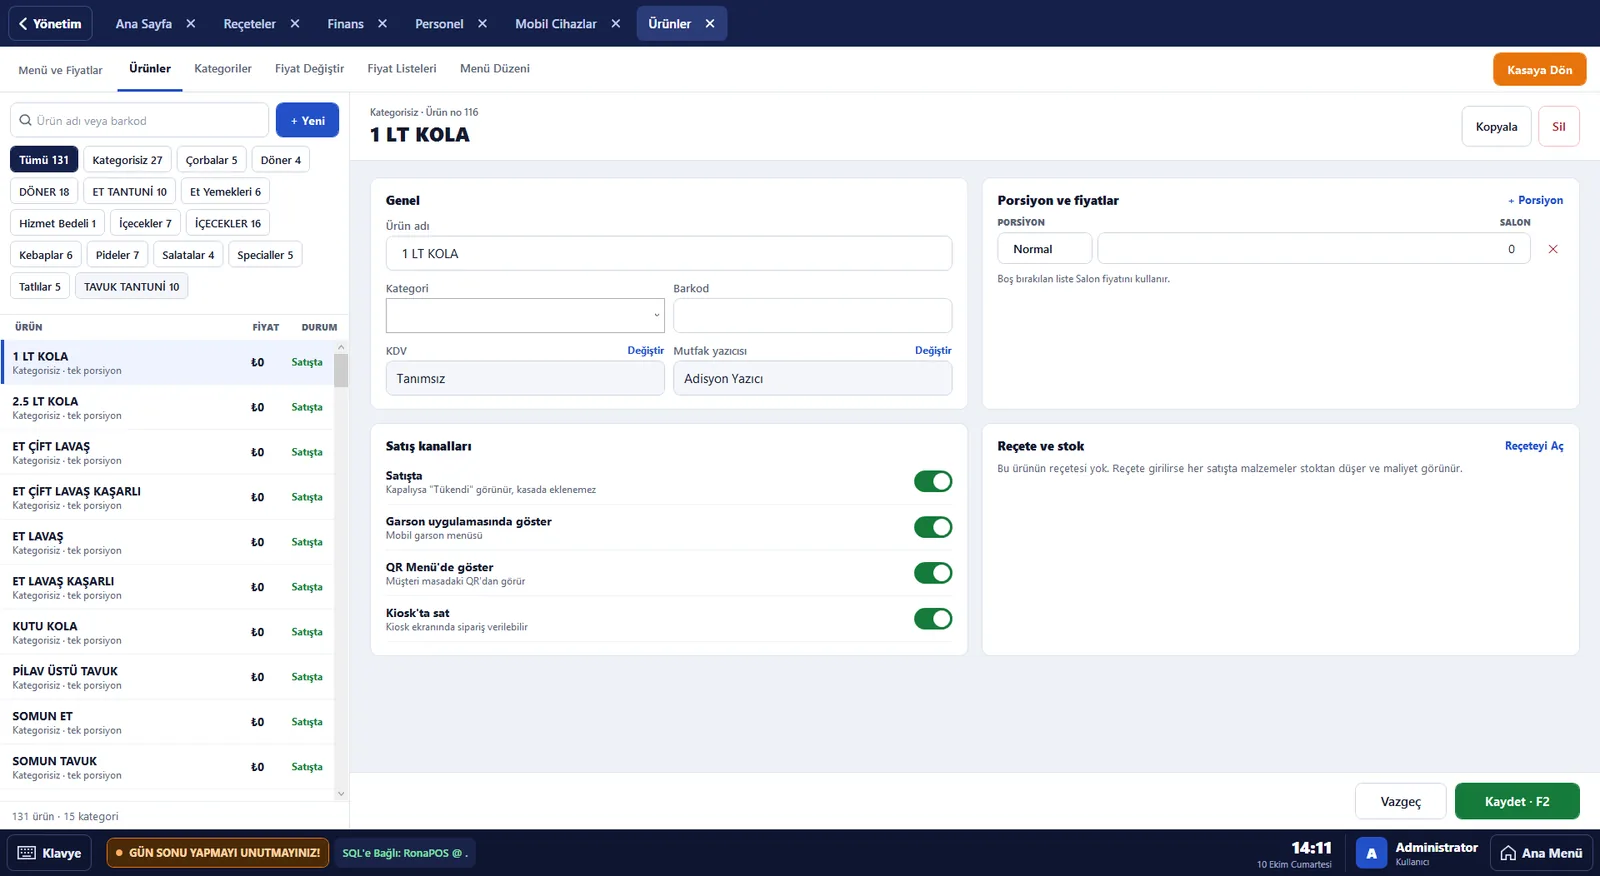Click the search magnifier icon

pyautogui.click(x=26, y=121)
